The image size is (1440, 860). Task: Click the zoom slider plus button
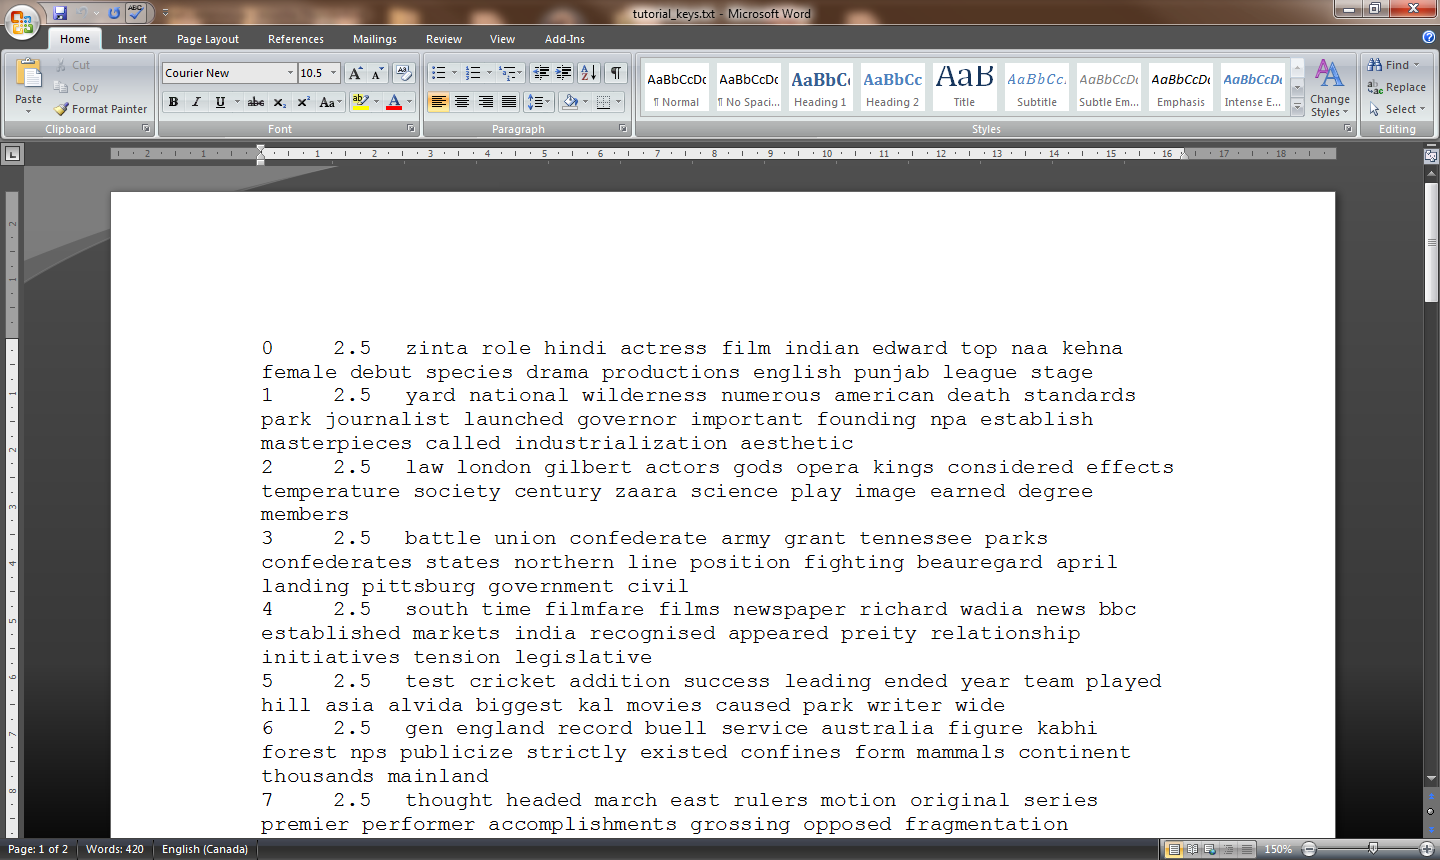tap(1427, 848)
